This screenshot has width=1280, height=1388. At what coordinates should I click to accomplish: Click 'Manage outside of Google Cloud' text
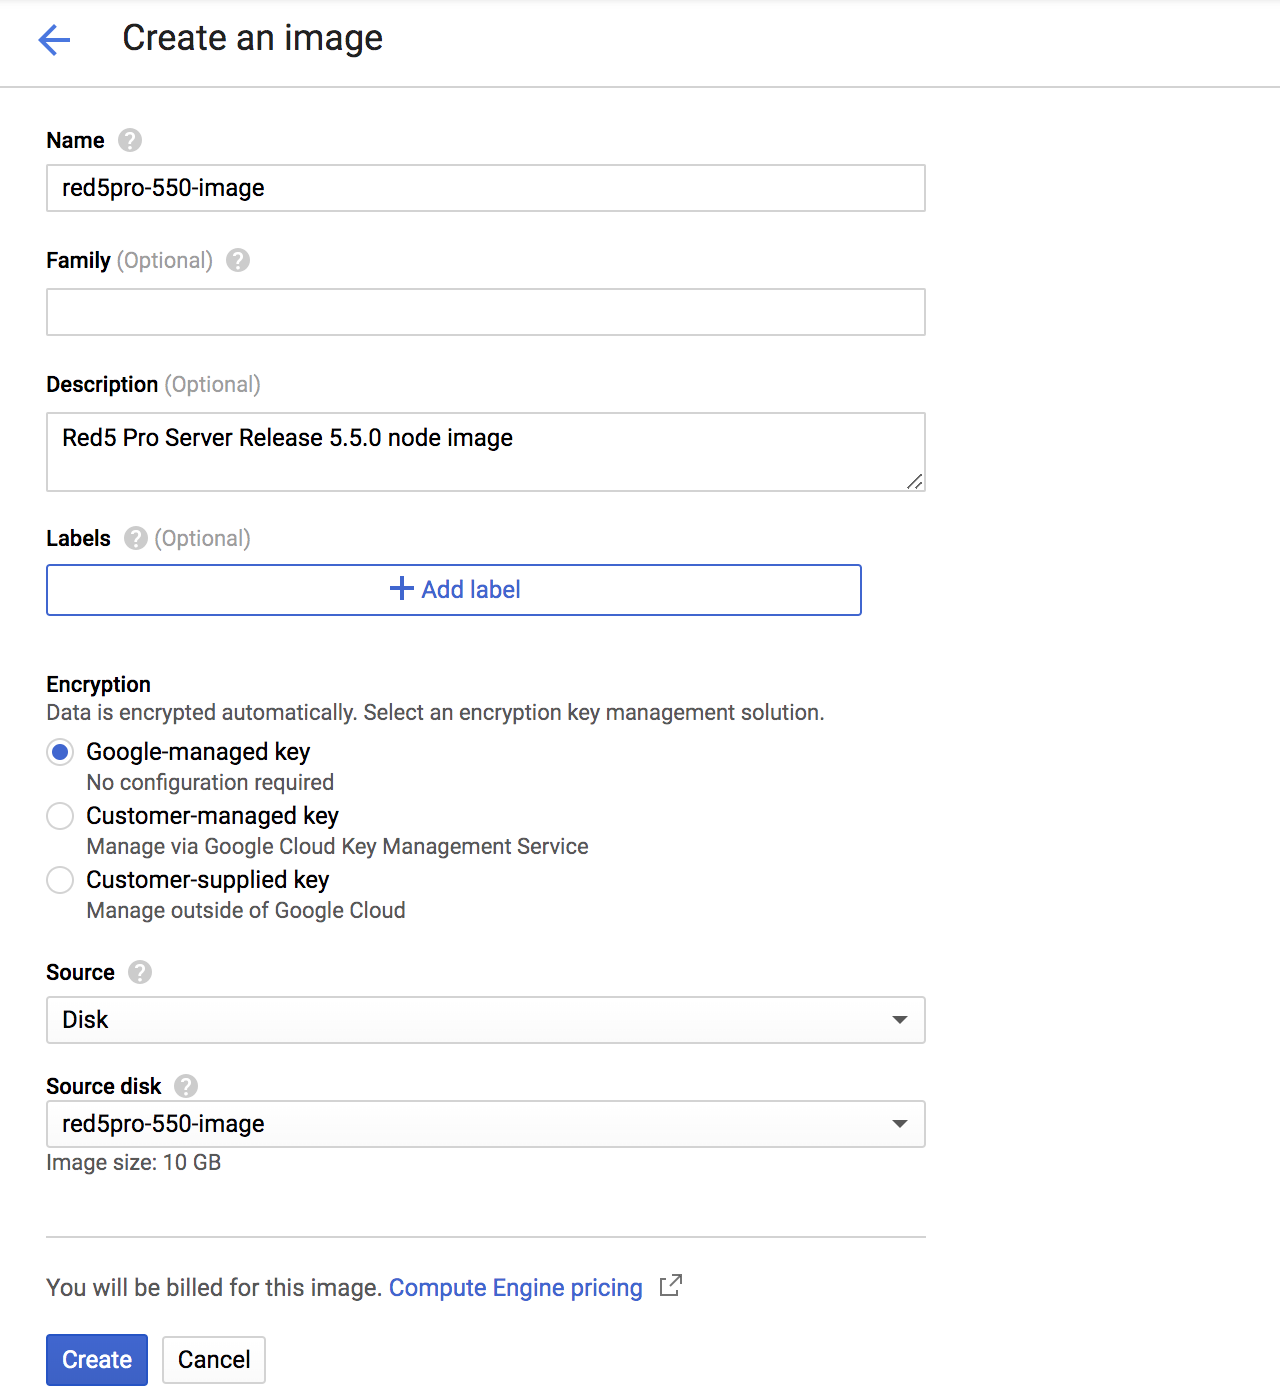point(246,910)
